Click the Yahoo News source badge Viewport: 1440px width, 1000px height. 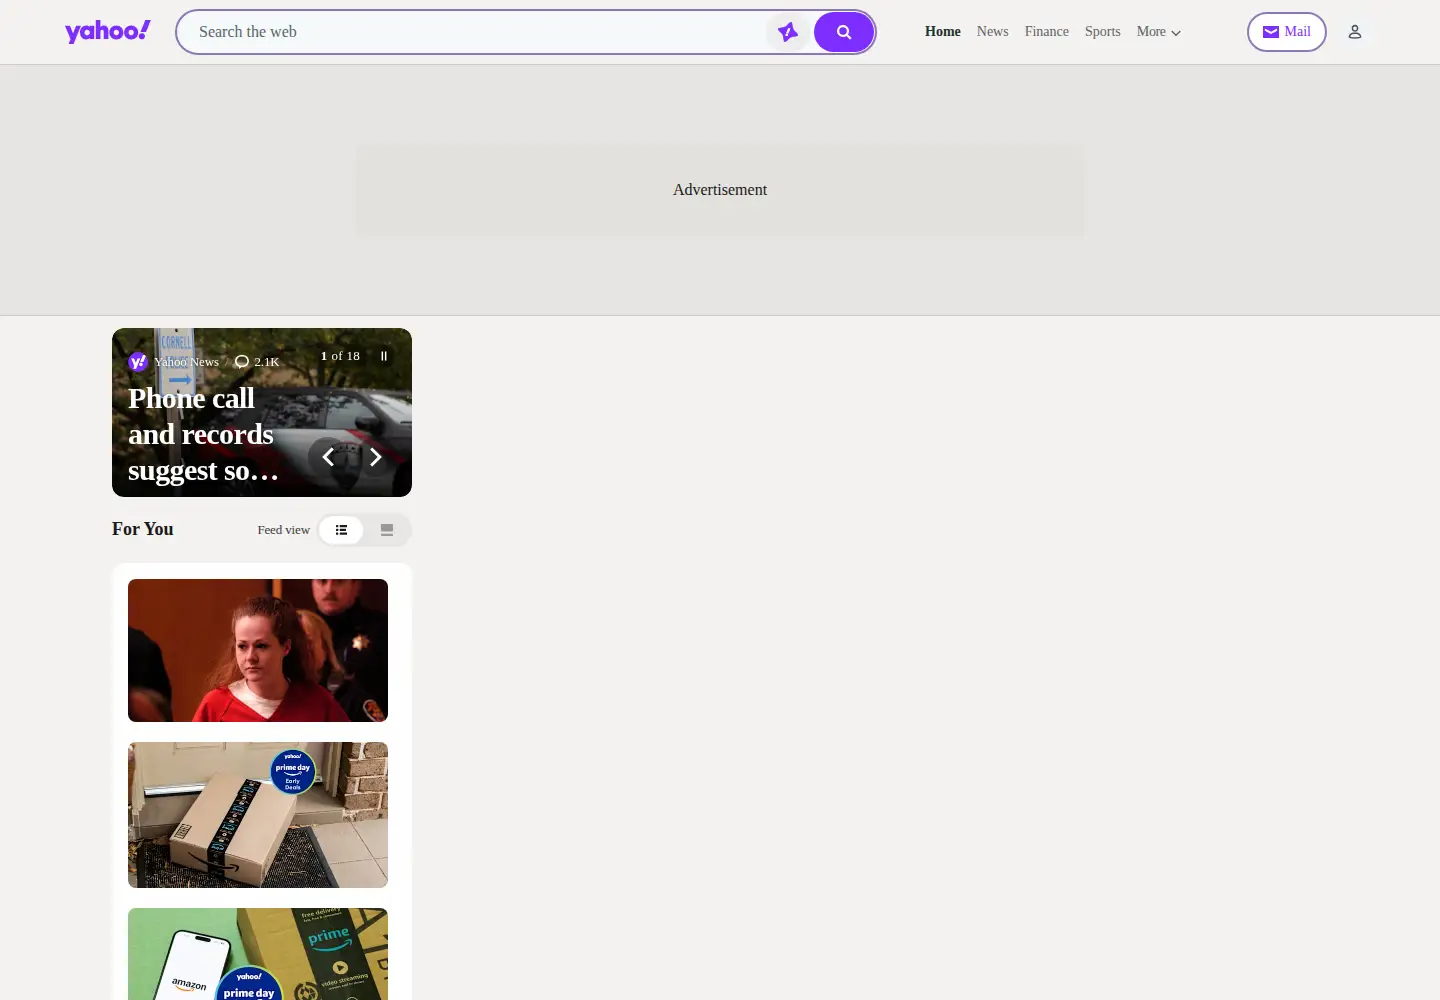pos(174,362)
